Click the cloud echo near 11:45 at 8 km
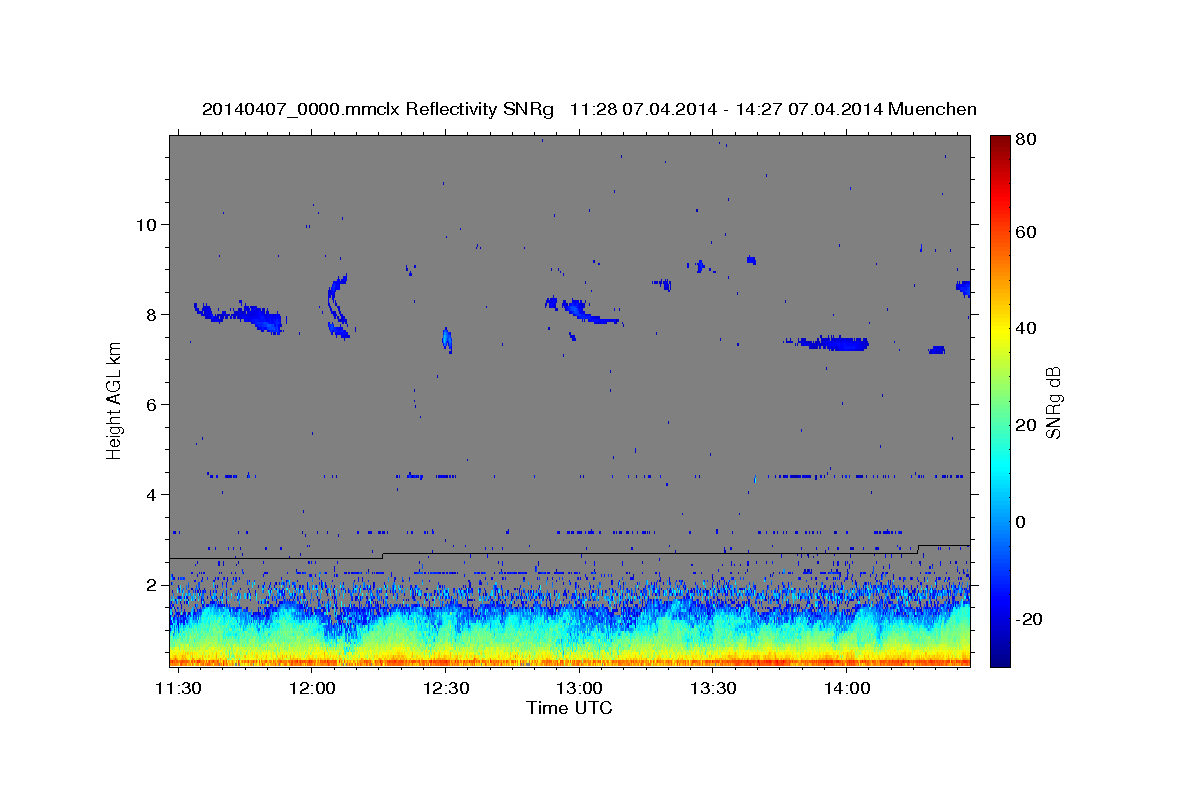This screenshot has height=800, width=1200. [x=240, y=316]
